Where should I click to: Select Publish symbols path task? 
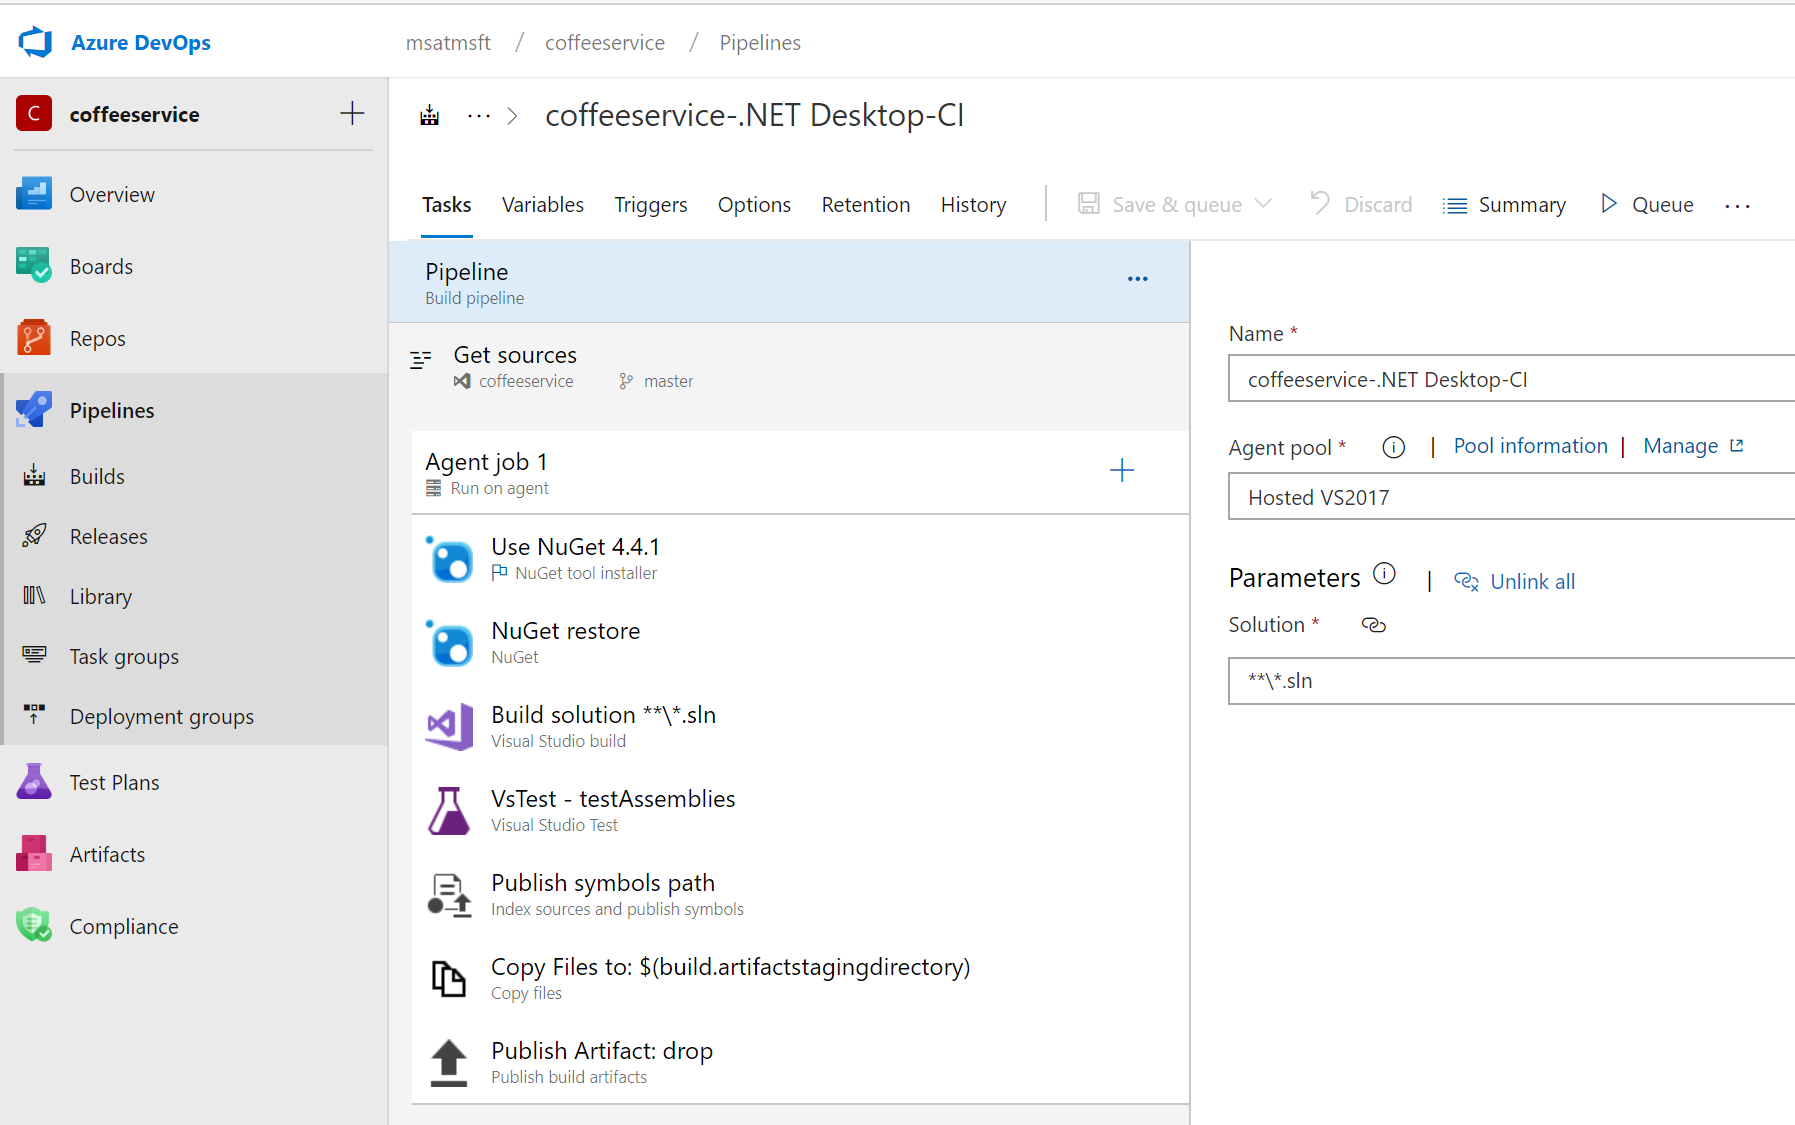(x=800, y=894)
